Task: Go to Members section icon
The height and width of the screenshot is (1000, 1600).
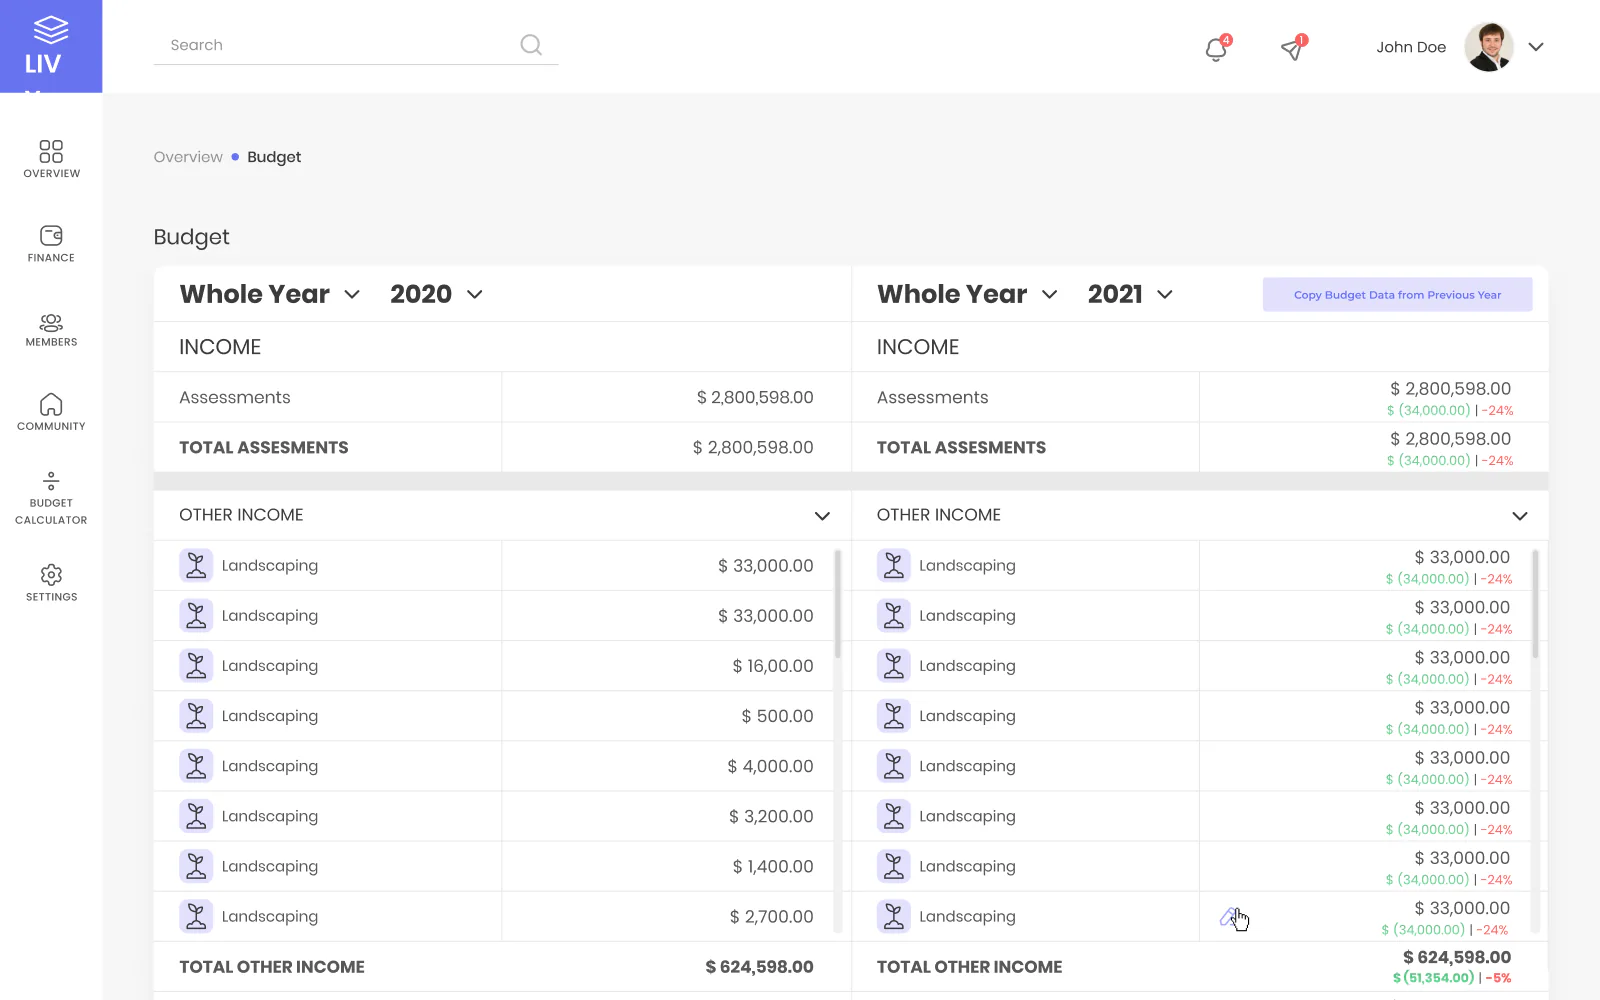Action: tap(51, 322)
